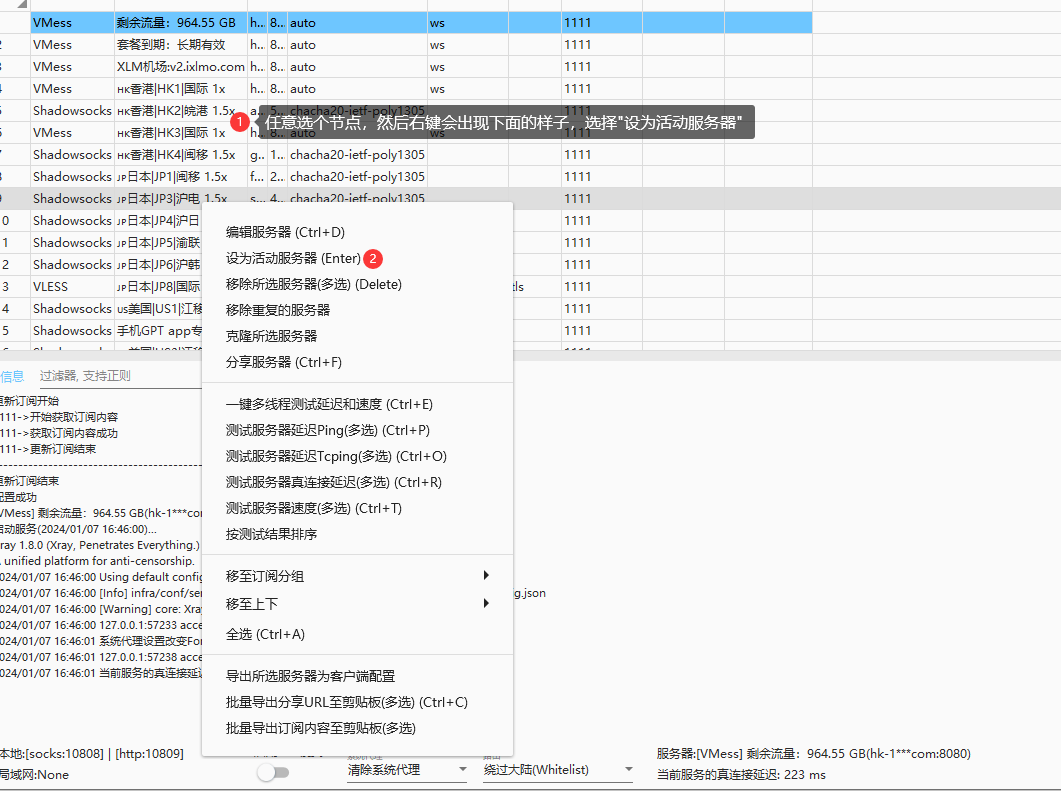Screen dimensions: 1061x791
Task: Switch to the 信息 log tab
Action: [12, 376]
